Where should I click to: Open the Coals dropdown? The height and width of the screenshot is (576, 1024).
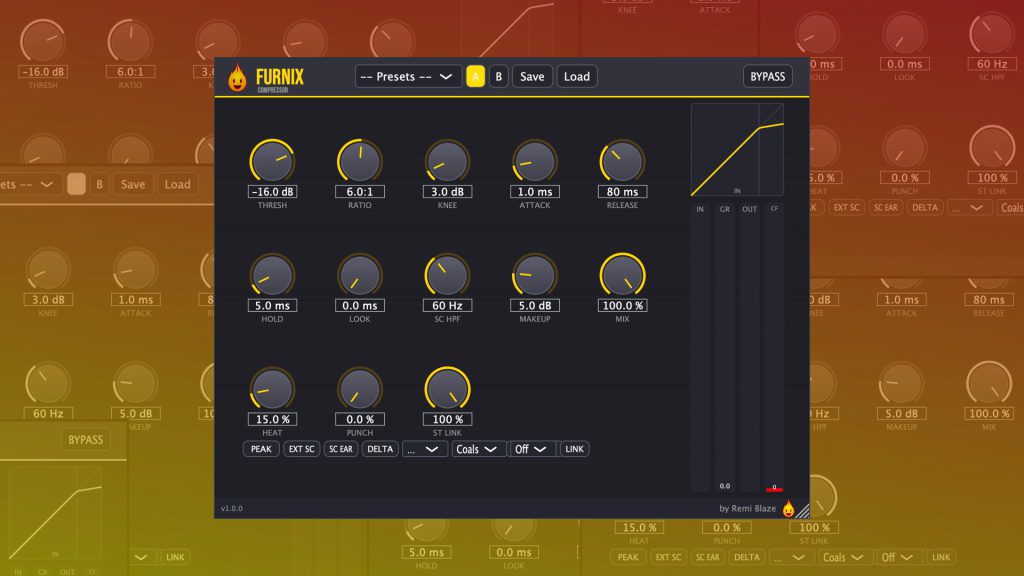click(x=478, y=449)
